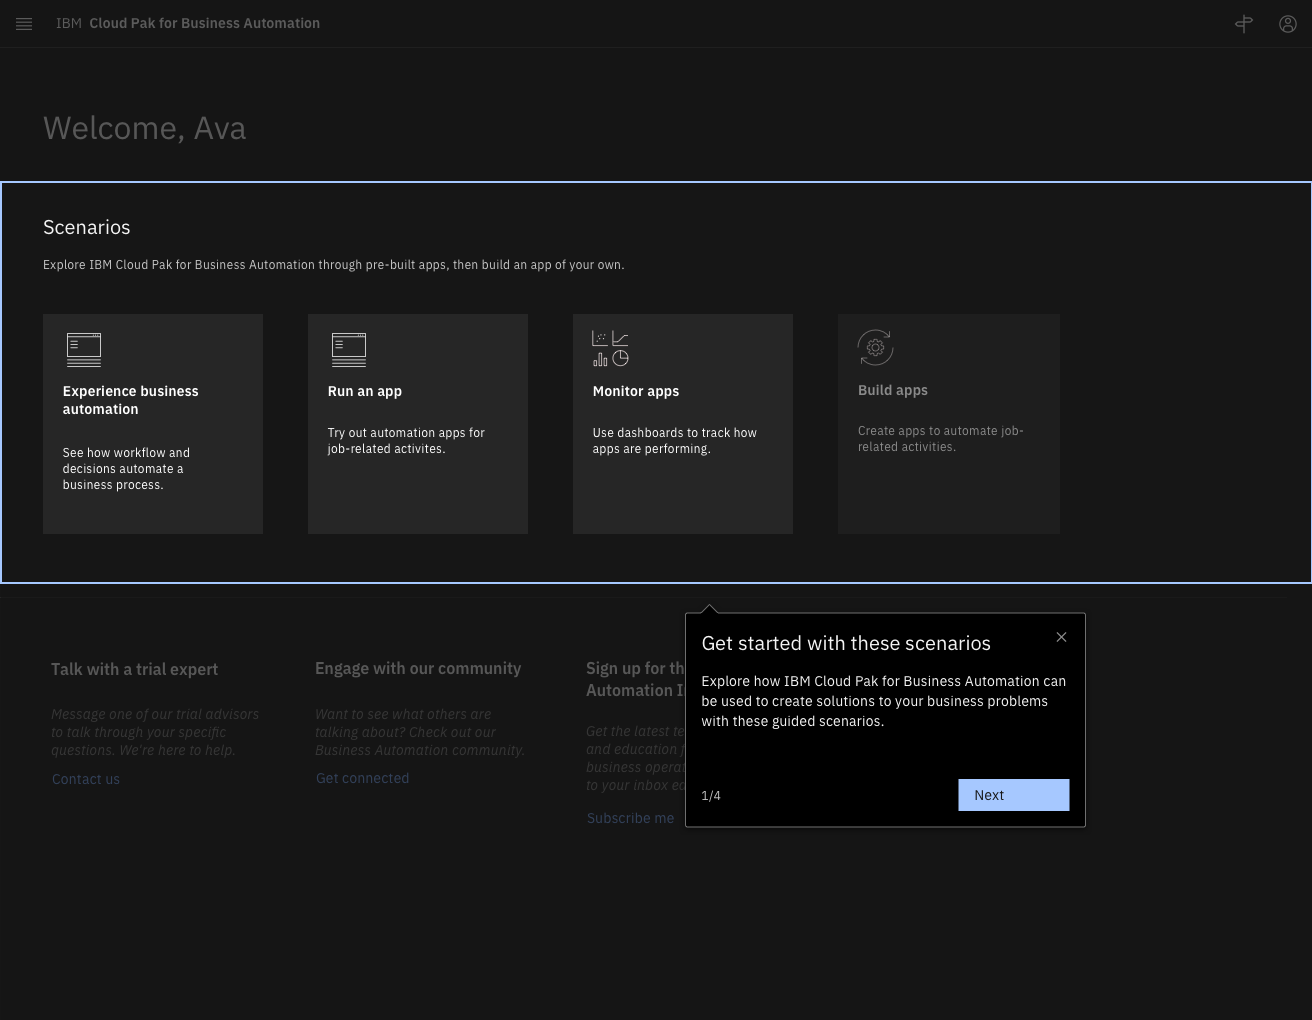Image resolution: width=1312 pixels, height=1020 pixels.
Task: Click the Run an app window icon
Action: coord(349,350)
